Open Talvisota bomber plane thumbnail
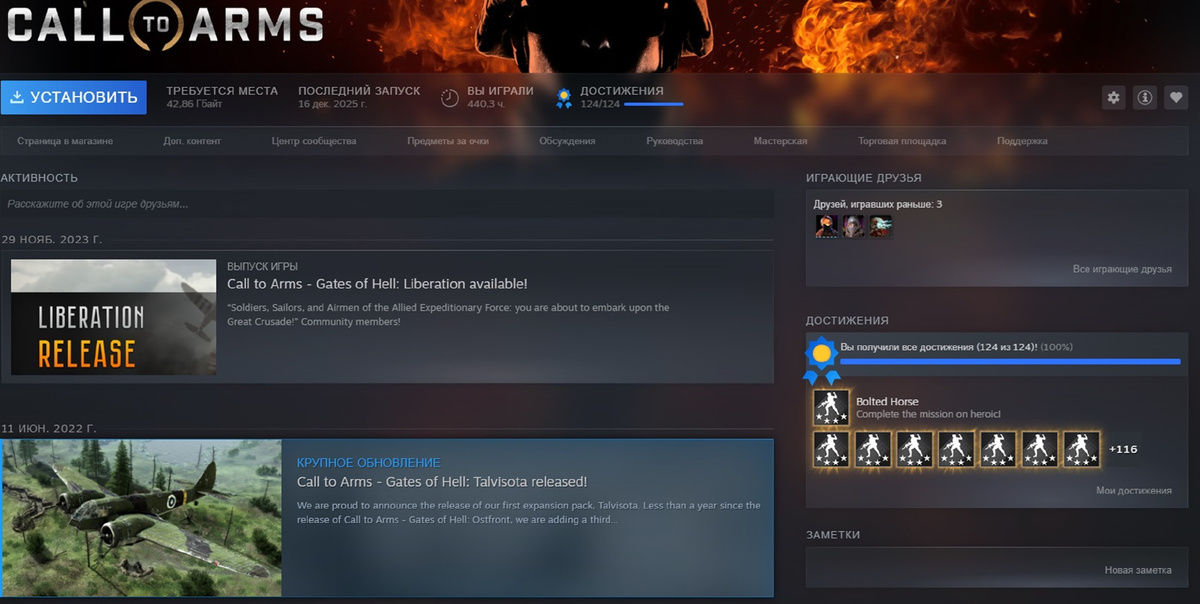Screen dimensions: 1200x604 (x=141, y=518)
